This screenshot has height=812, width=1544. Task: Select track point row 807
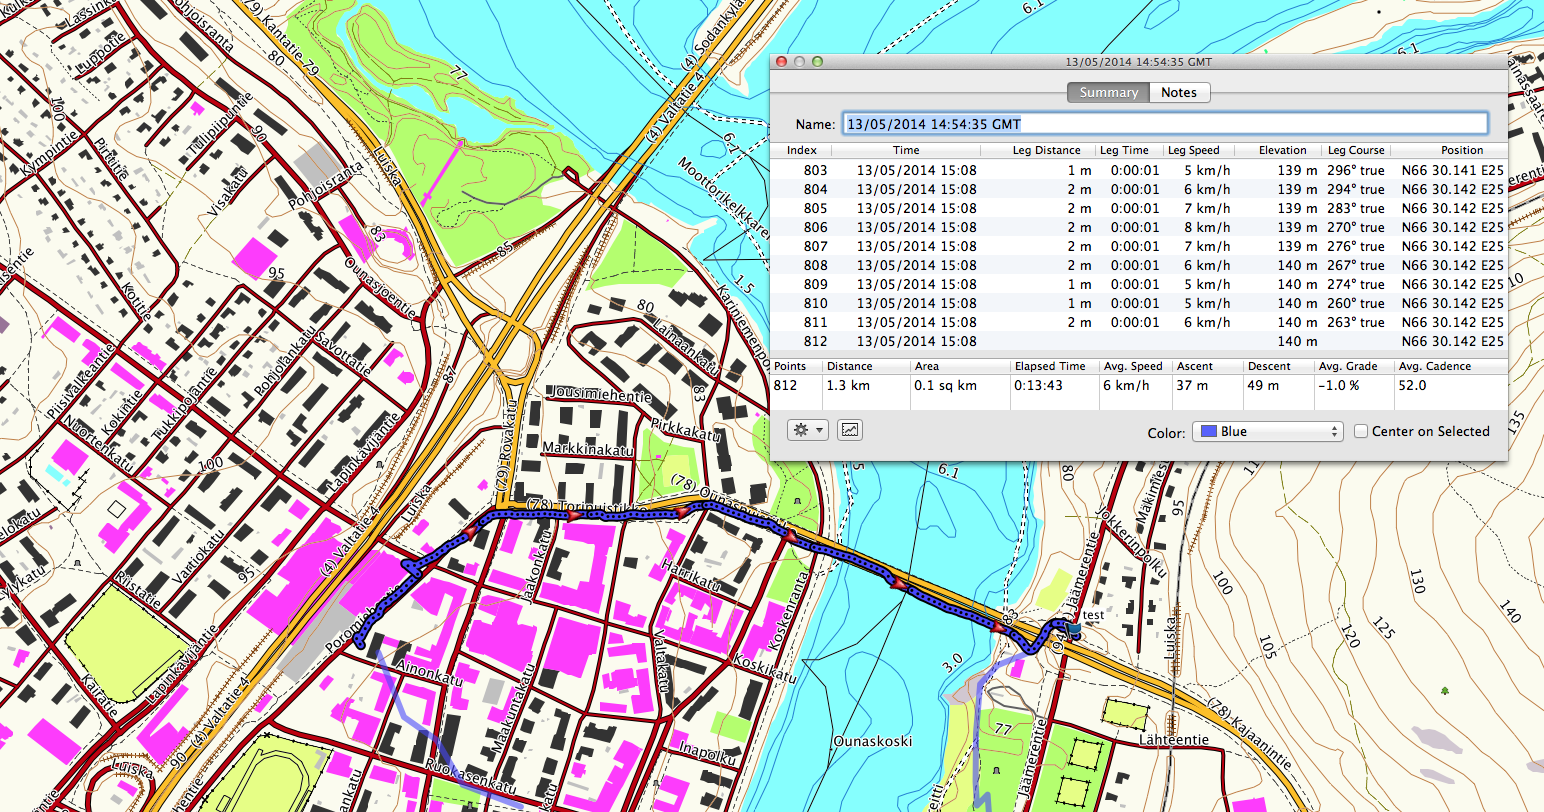(x=1139, y=246)
